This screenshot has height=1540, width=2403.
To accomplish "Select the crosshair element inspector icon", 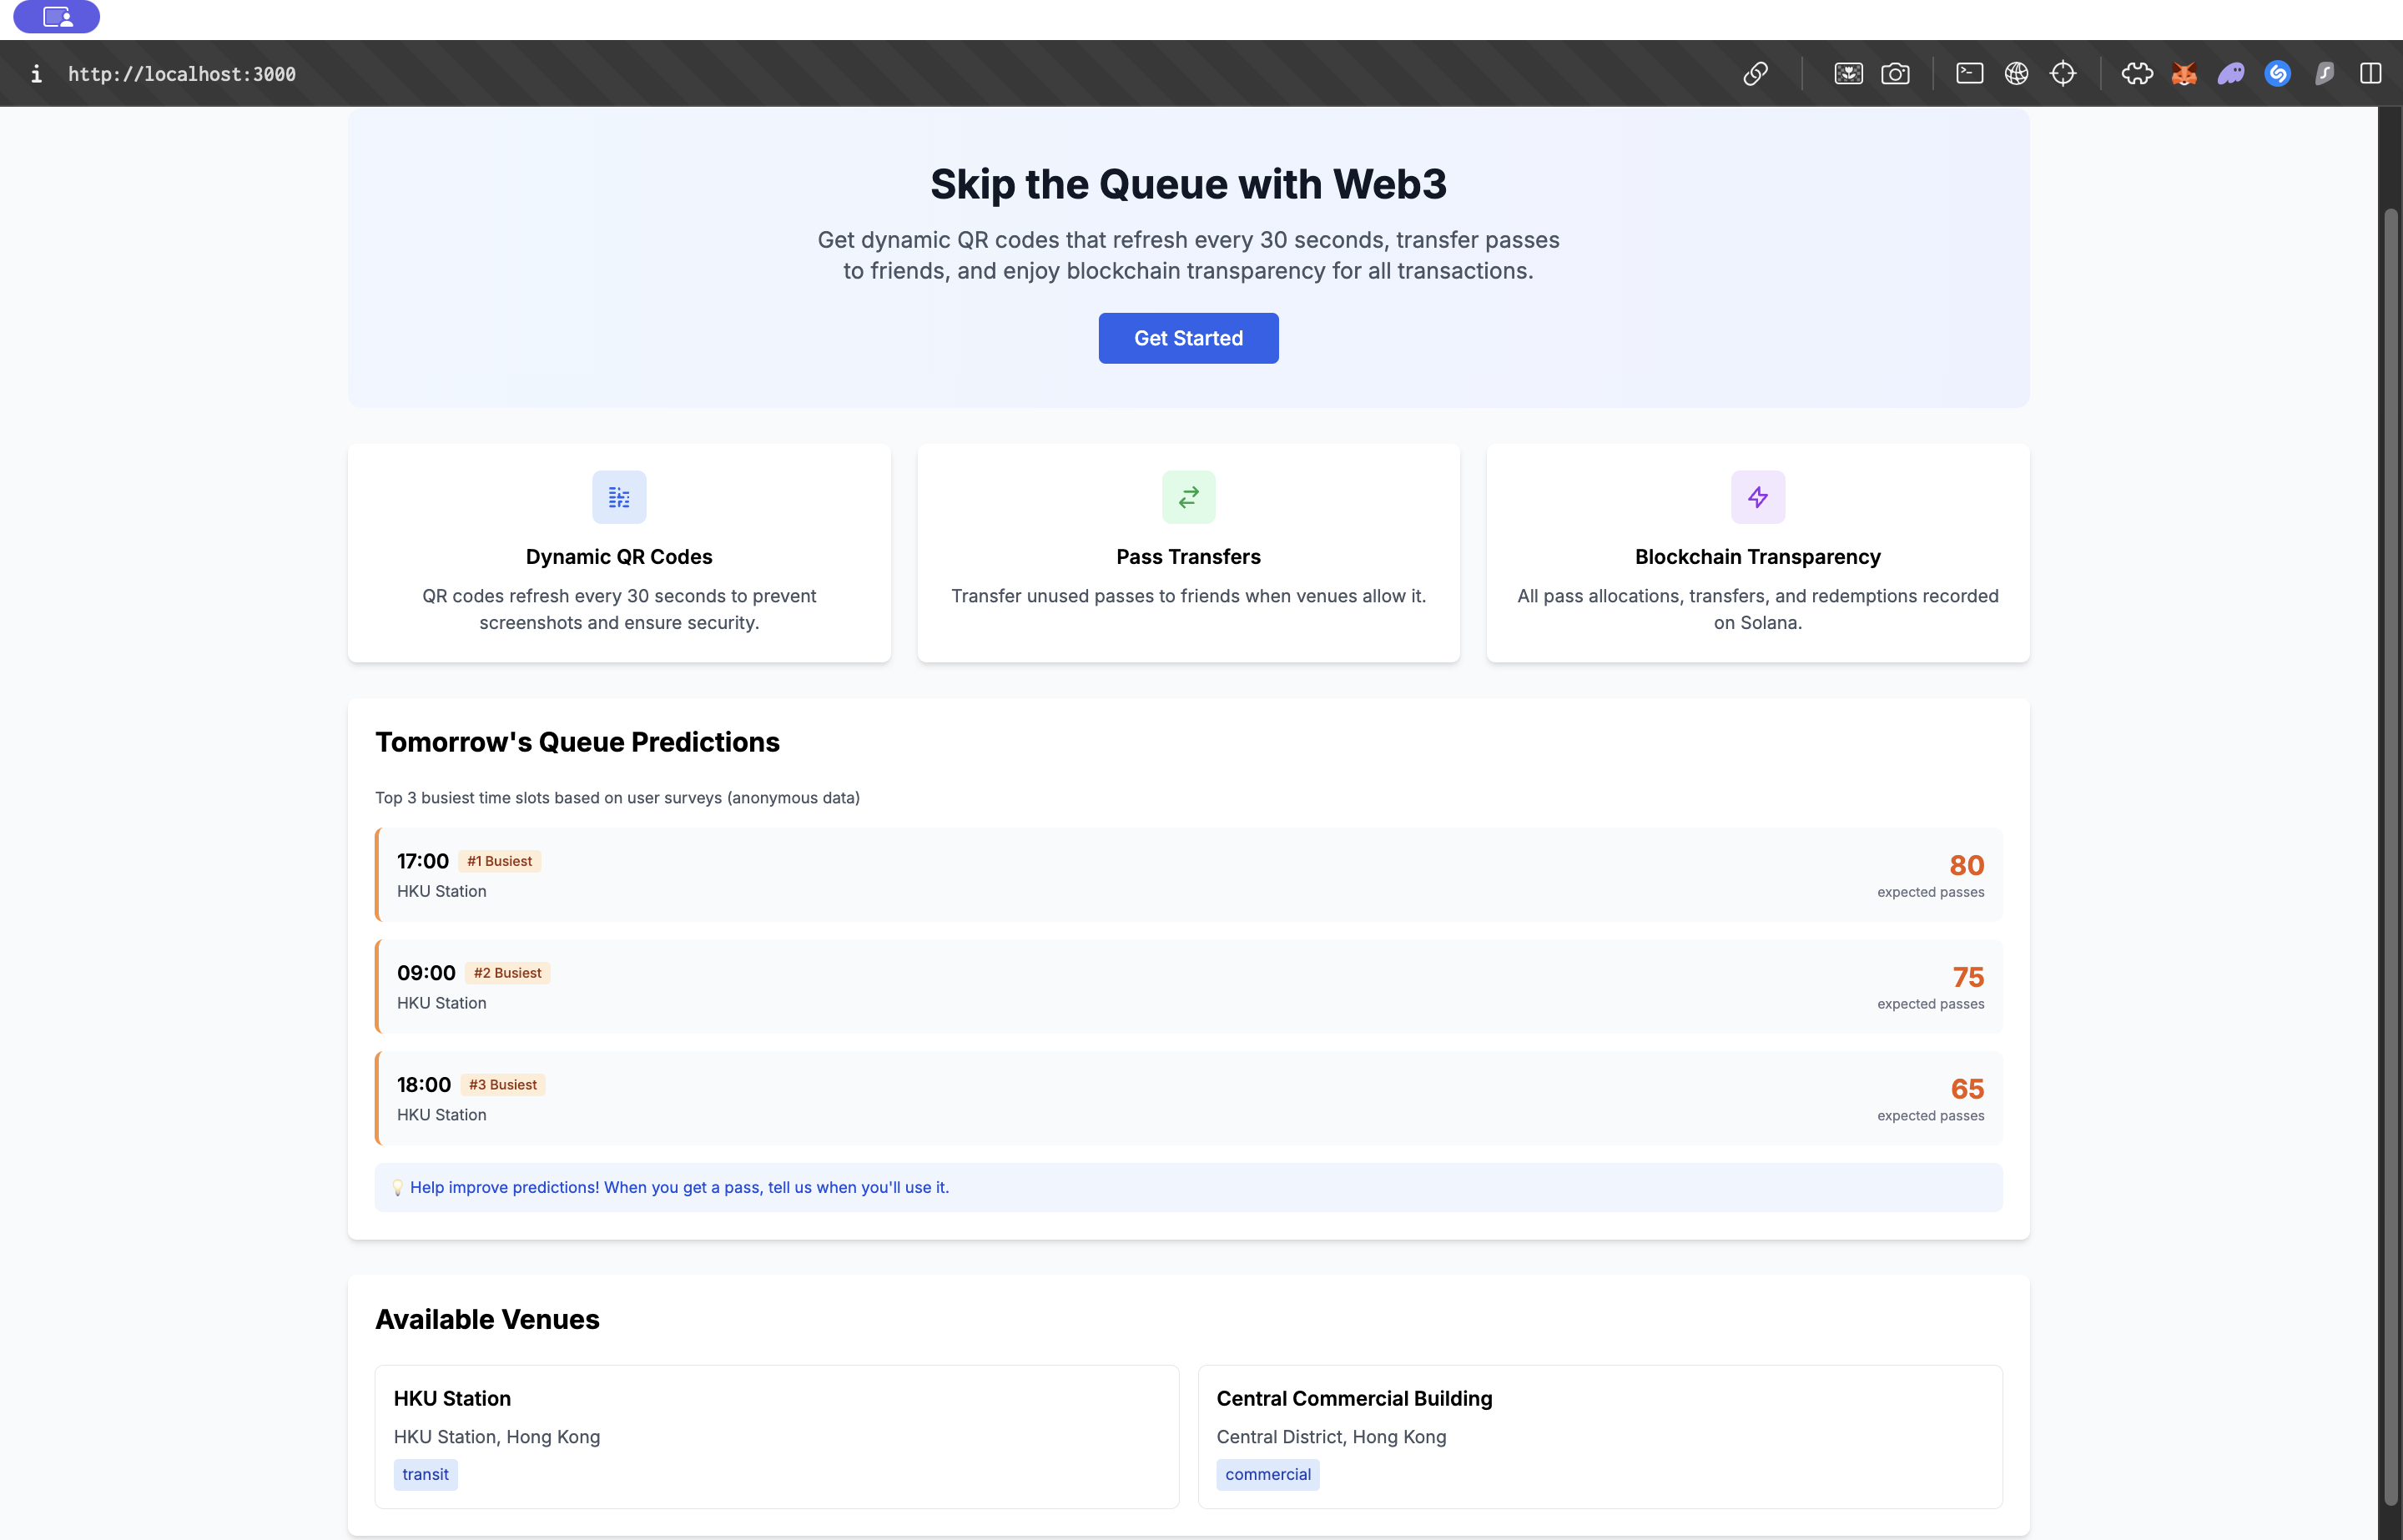I will pos(2063,74).
